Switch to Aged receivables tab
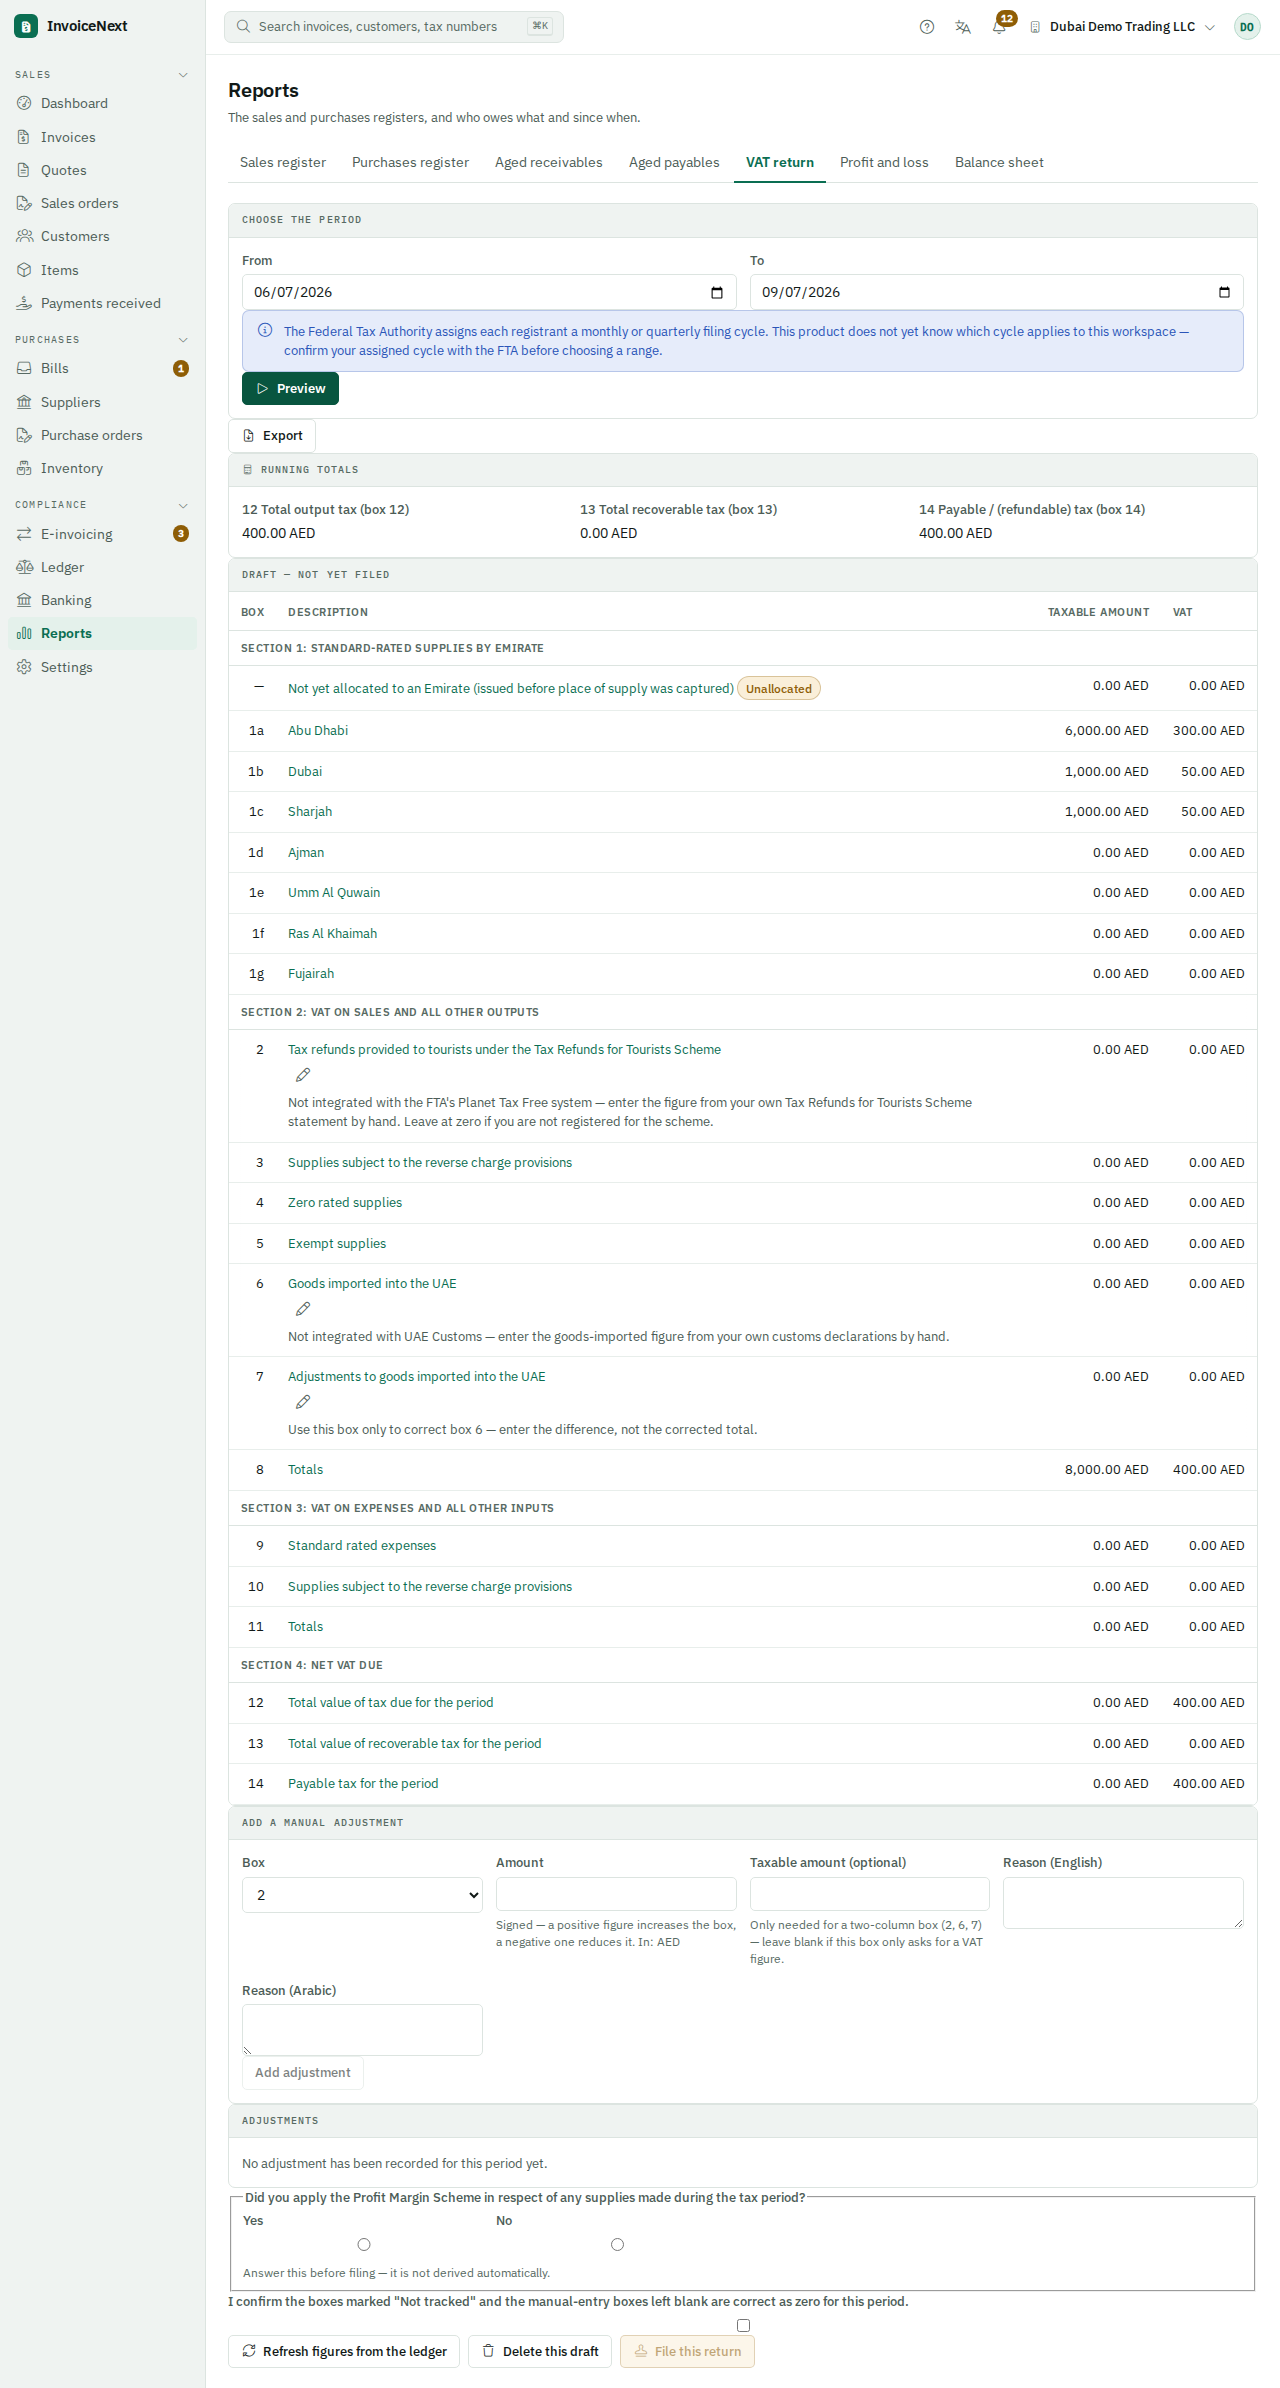Viewport: 1280px width, 2388px height. (549, 162)
